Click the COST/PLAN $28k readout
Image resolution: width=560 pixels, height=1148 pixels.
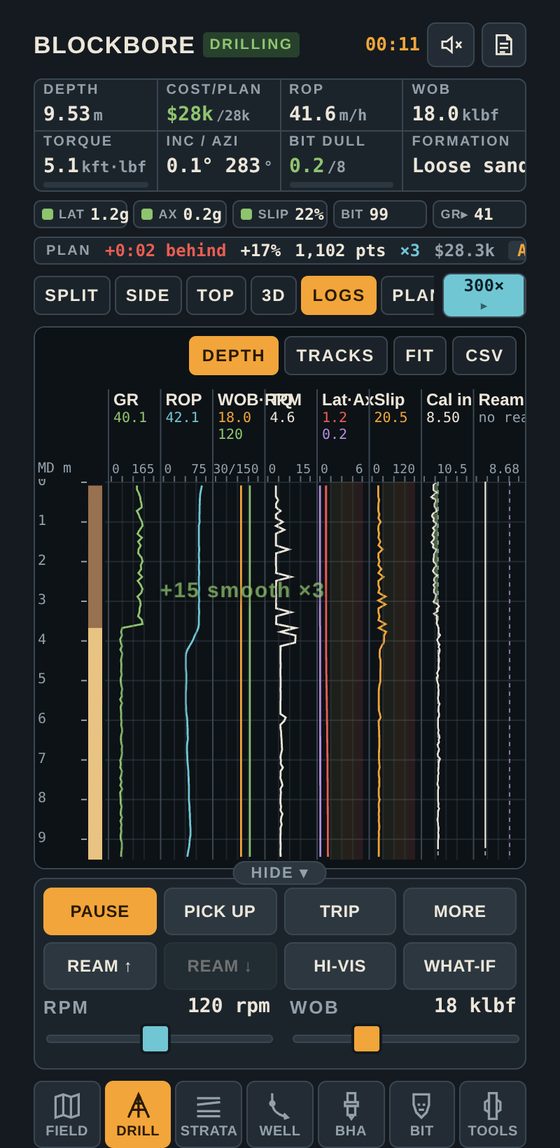click(219, 105)
